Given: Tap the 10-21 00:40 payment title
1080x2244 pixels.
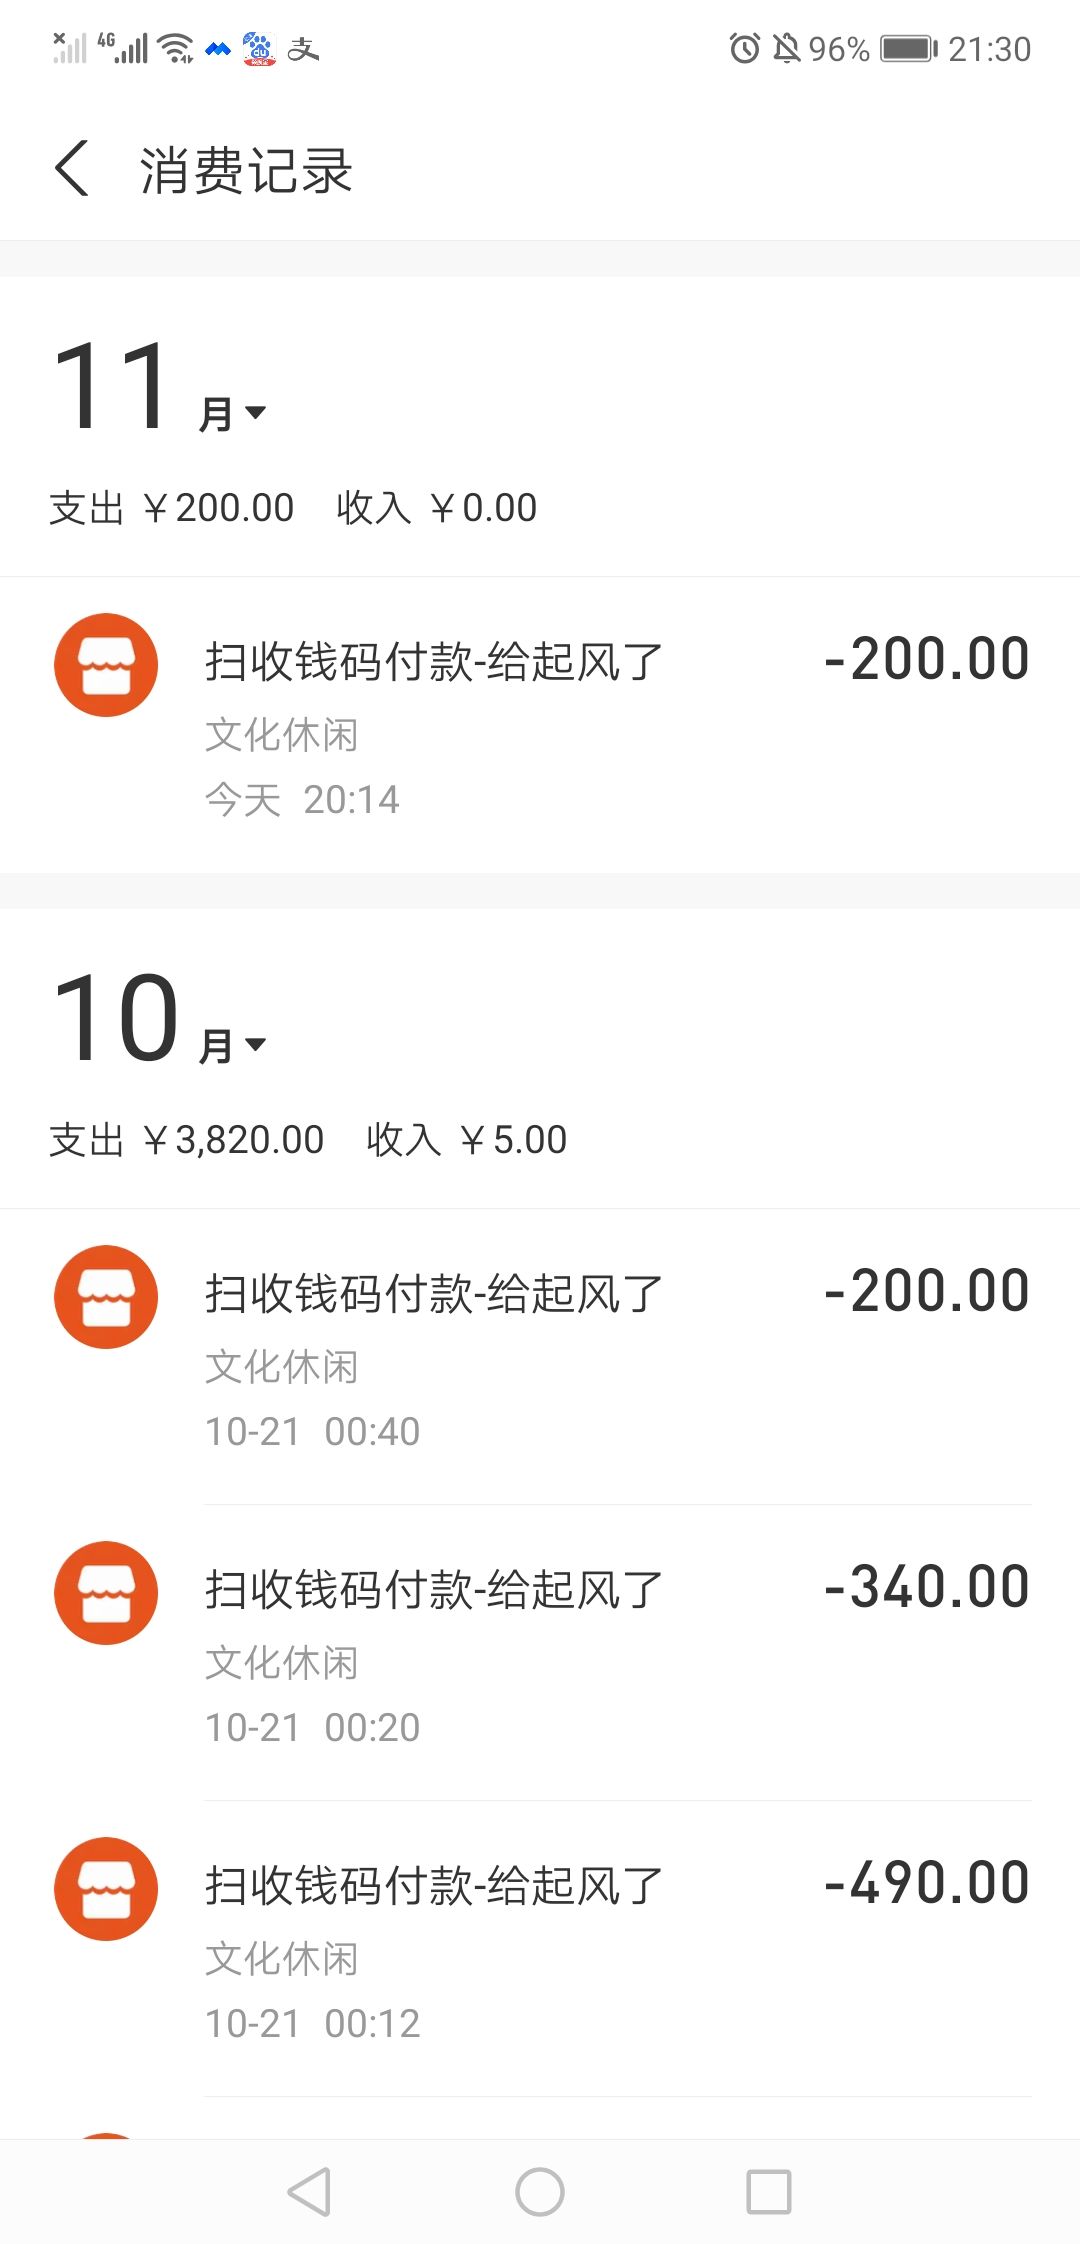Looking at the screenshot, I should (x=434, y=1294).
